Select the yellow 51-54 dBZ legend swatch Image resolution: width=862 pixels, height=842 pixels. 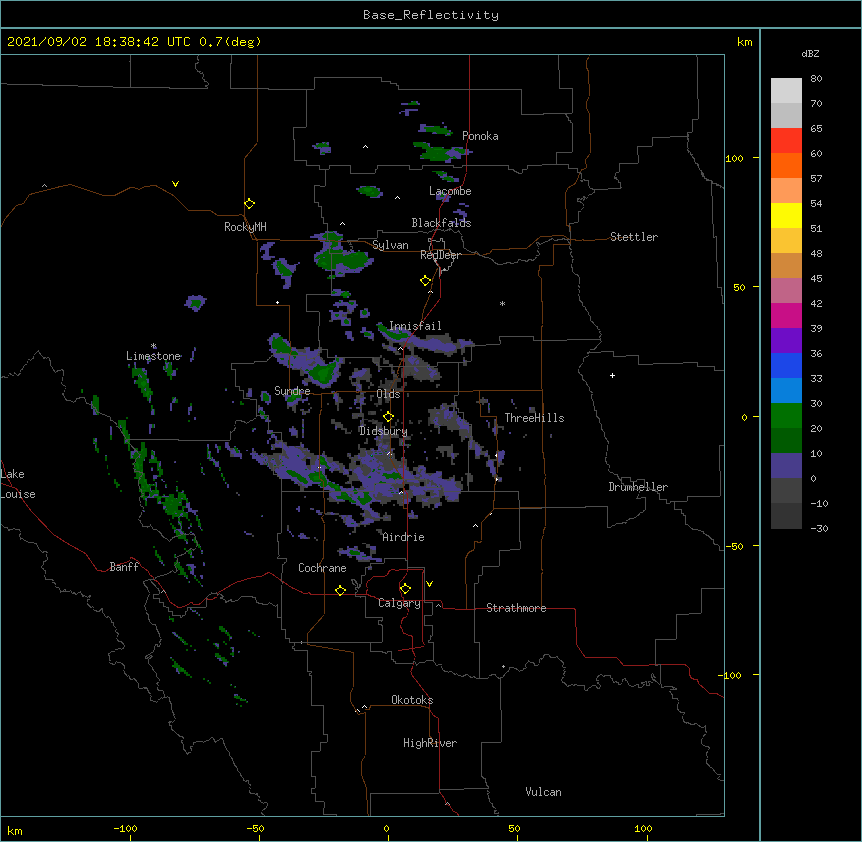786,216
